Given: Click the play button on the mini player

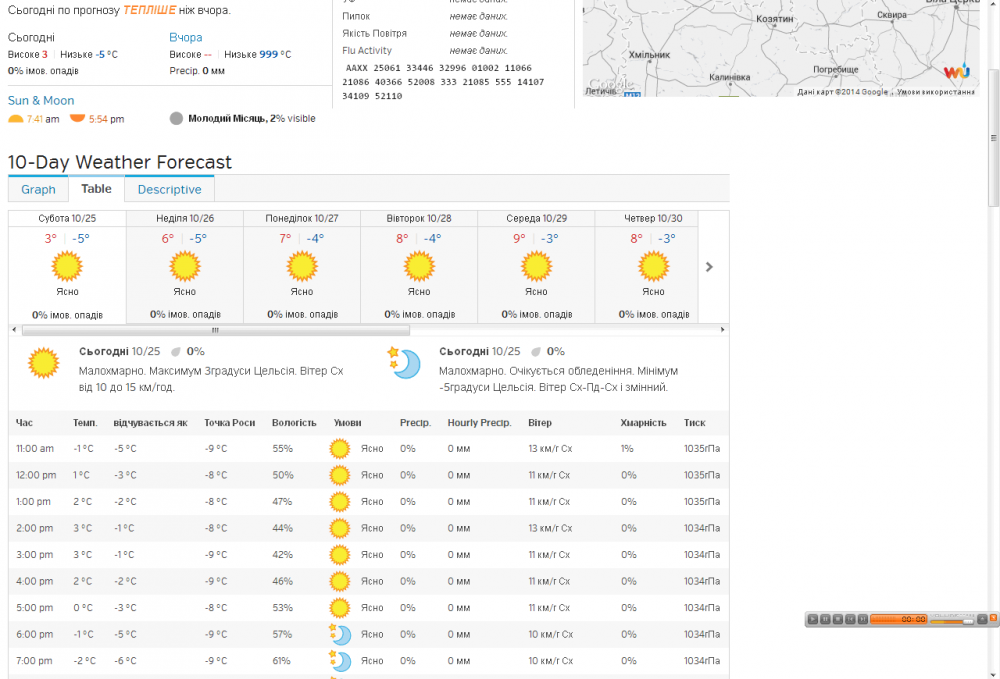Looking at the screenshot, I should coord(813,619).
